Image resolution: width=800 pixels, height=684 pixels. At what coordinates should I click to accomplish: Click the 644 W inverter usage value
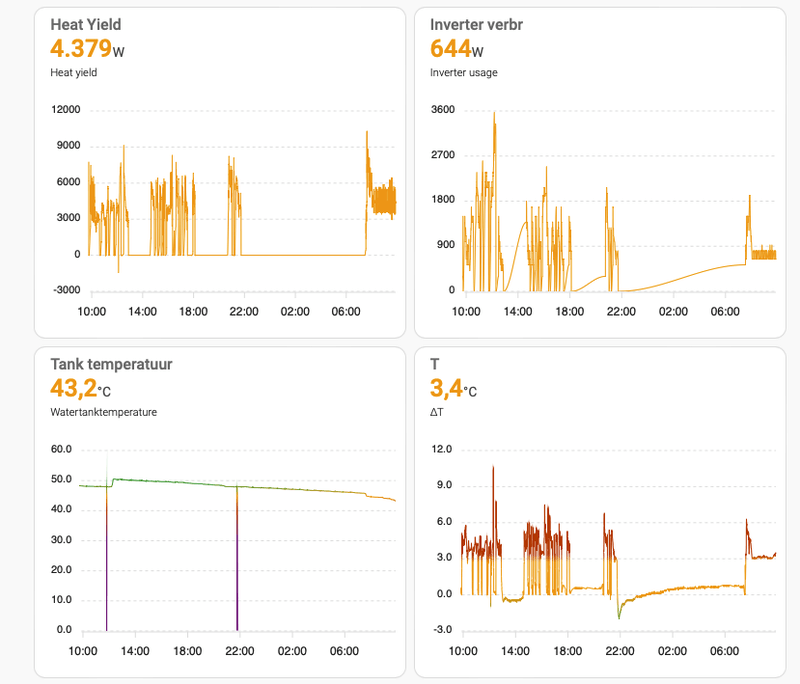pos(457,49)
